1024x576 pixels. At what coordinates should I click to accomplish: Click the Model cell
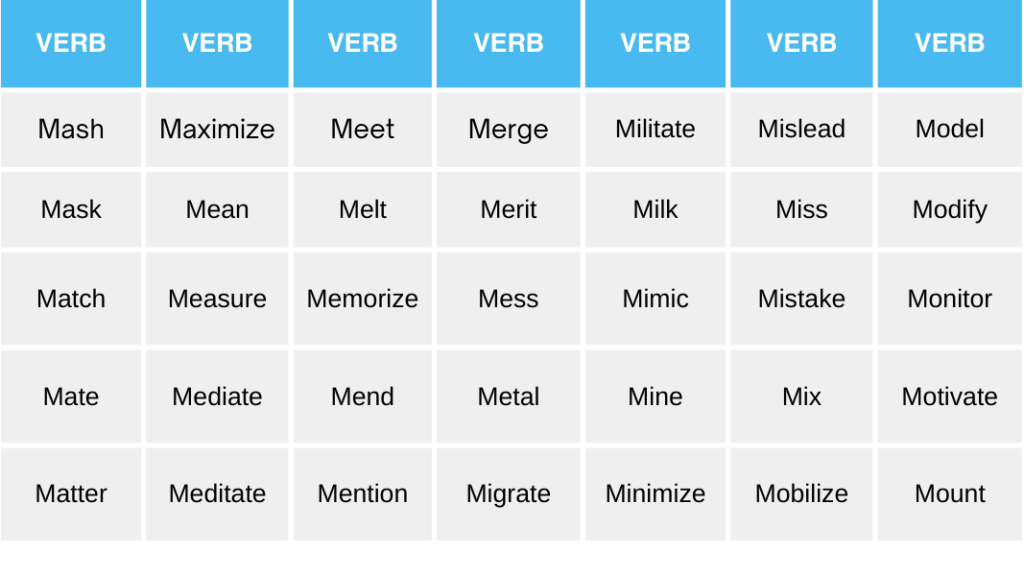point(950,129)
